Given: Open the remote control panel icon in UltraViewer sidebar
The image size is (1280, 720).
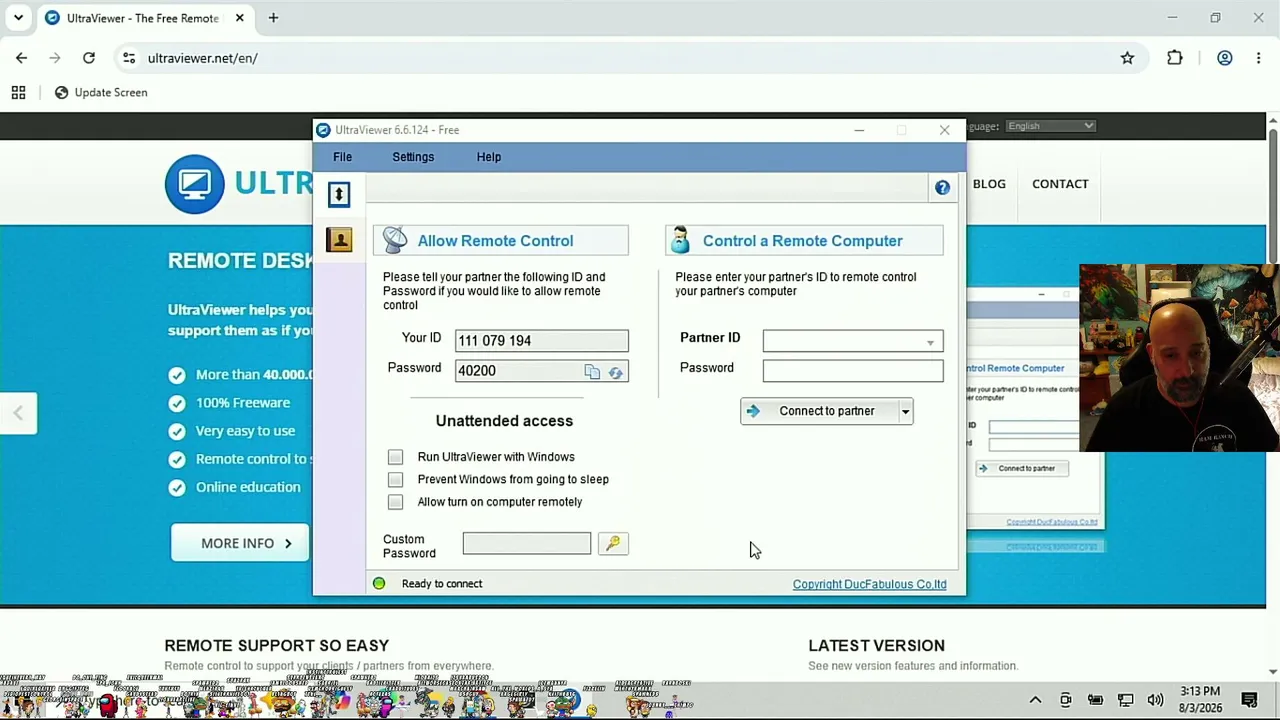Looking at the screenshot, I should coord(339,194).
